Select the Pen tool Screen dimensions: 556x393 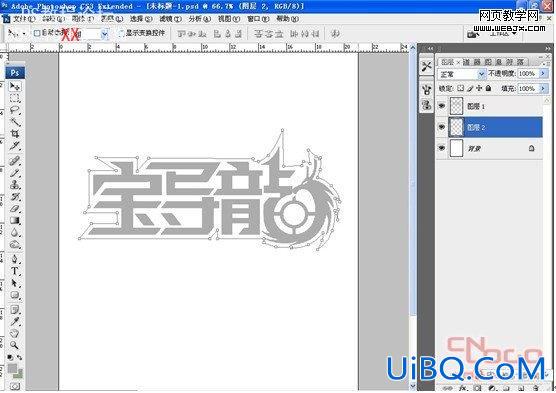(x=15, y=259)
